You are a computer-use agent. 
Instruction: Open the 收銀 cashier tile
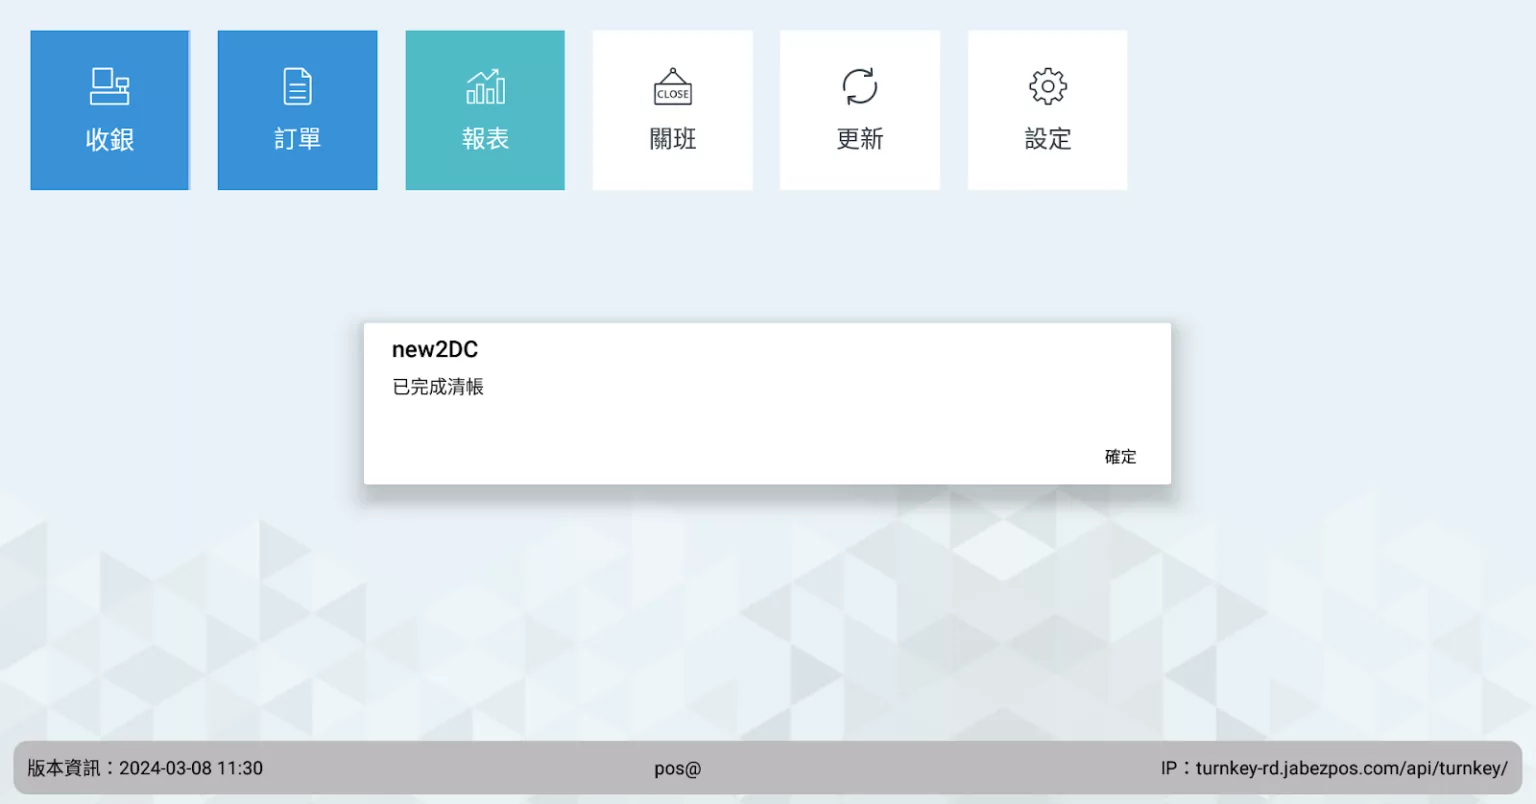point(110,110)
